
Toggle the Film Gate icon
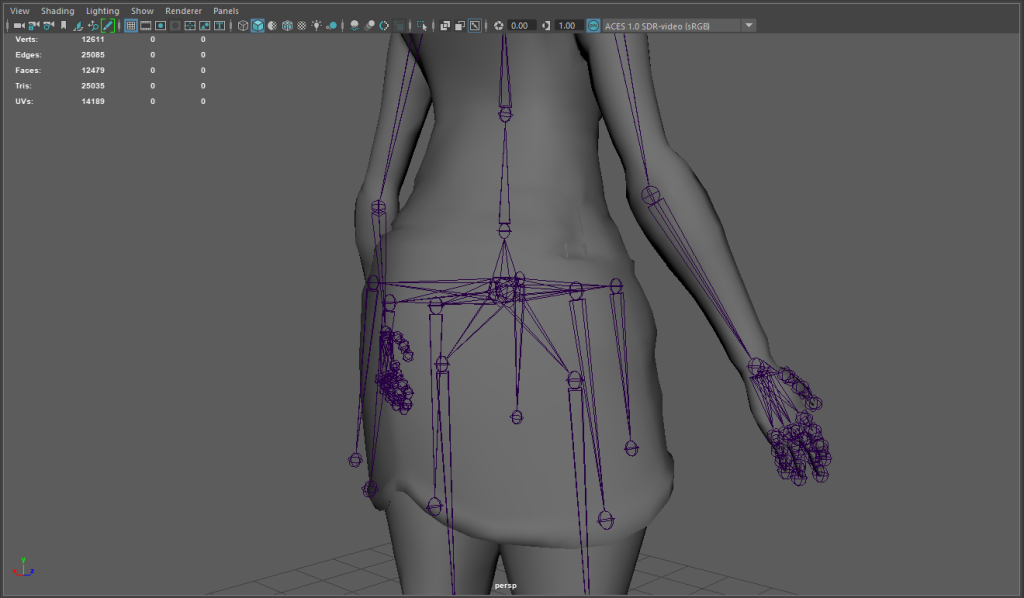pos(146,25)
